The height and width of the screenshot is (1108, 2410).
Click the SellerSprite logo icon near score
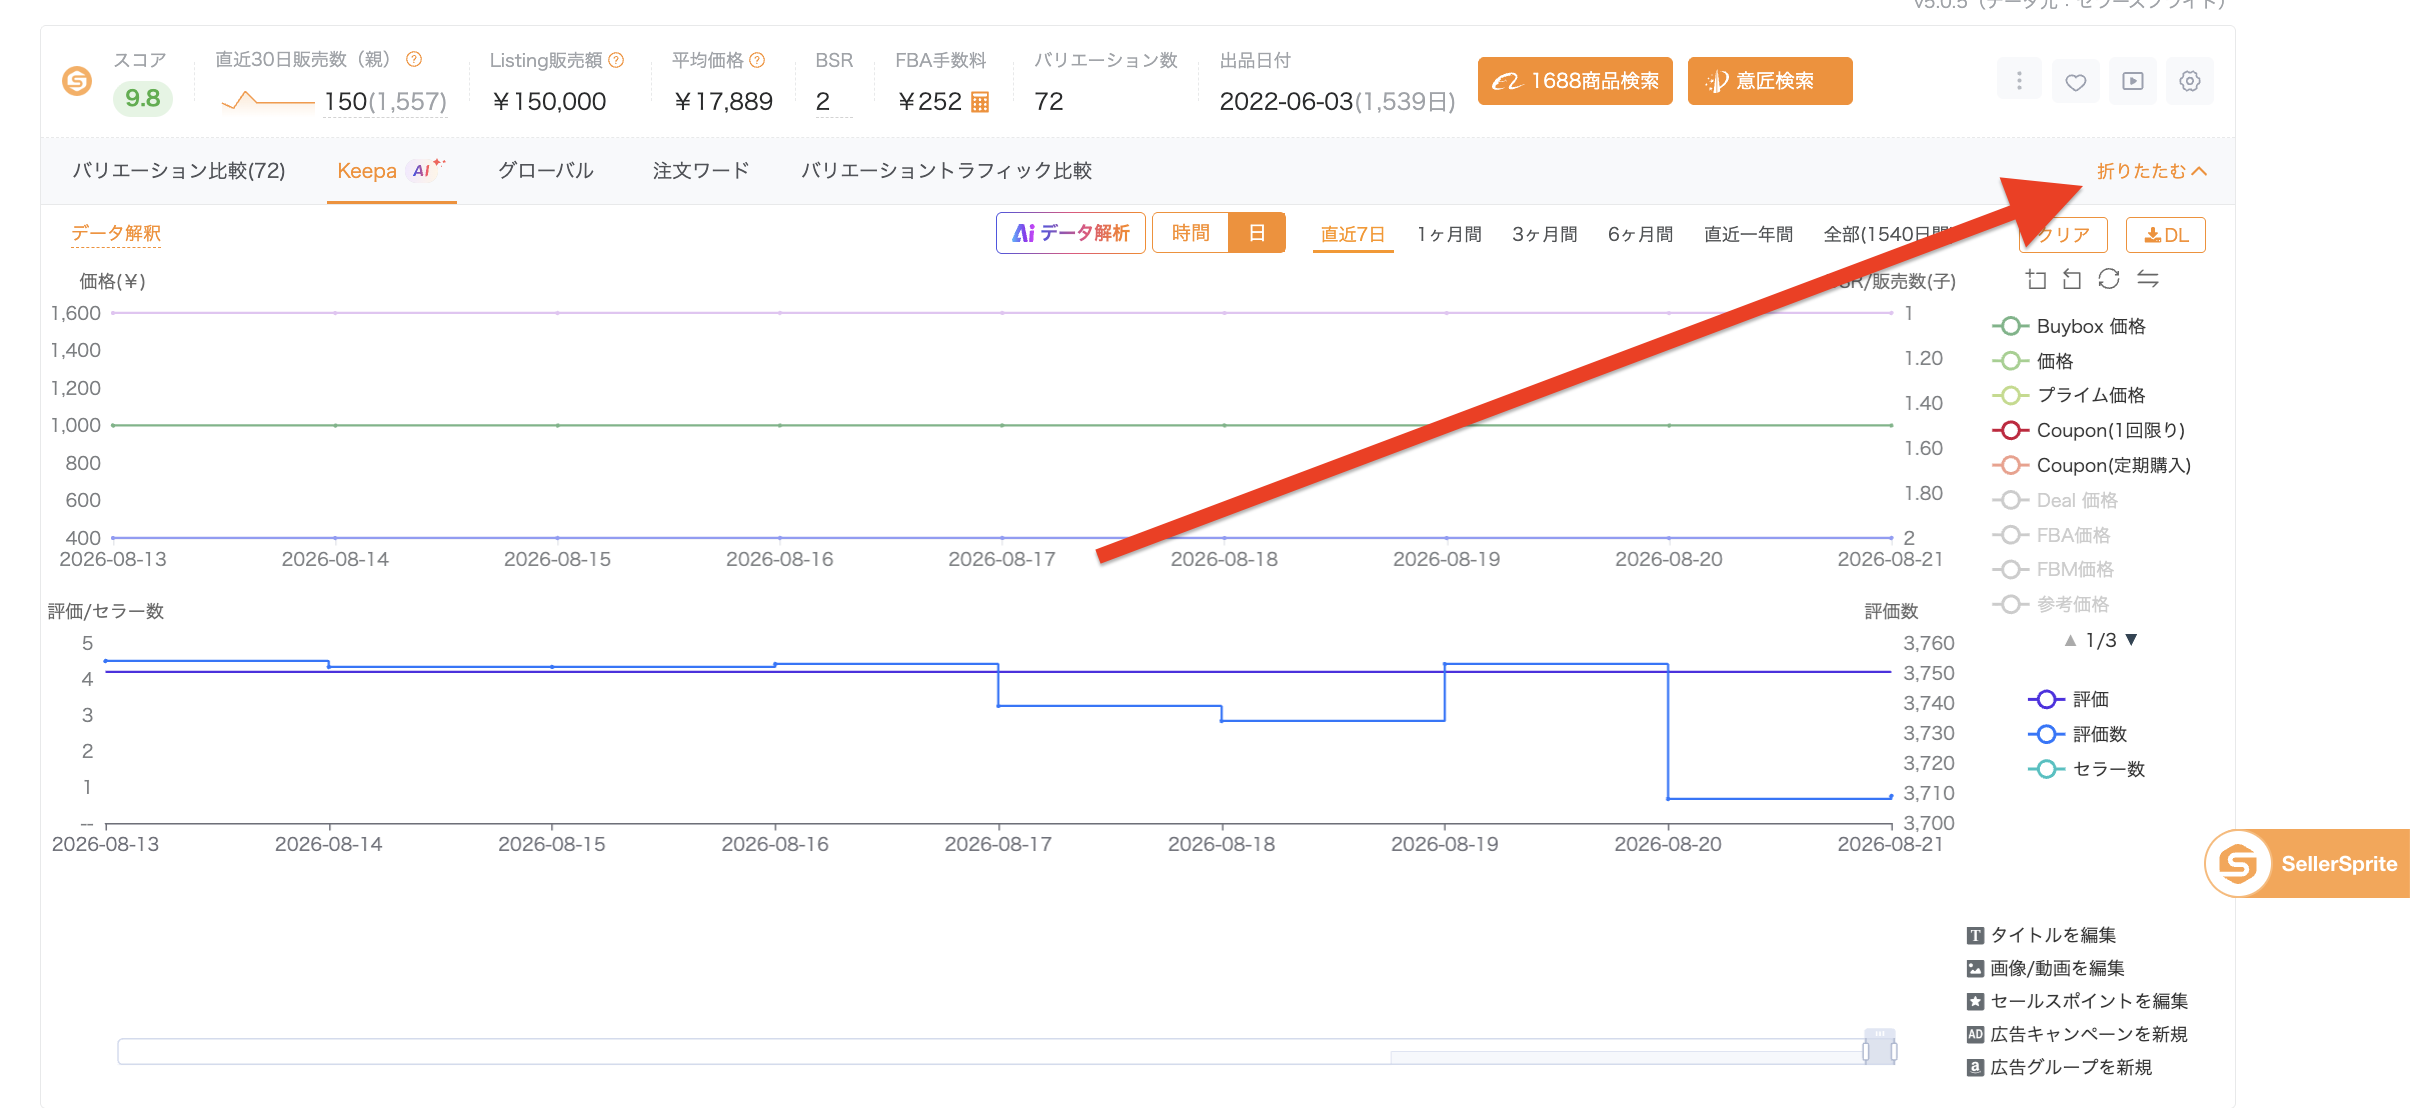[77, 81]
